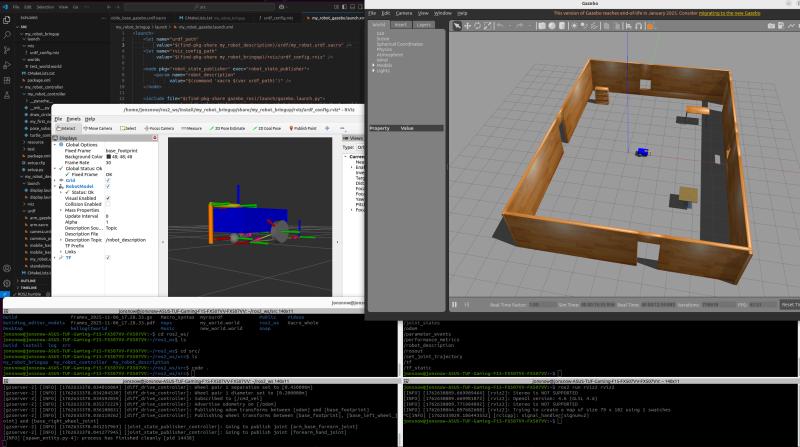Open Gazebo Window menu

click(x=442, y=13)
